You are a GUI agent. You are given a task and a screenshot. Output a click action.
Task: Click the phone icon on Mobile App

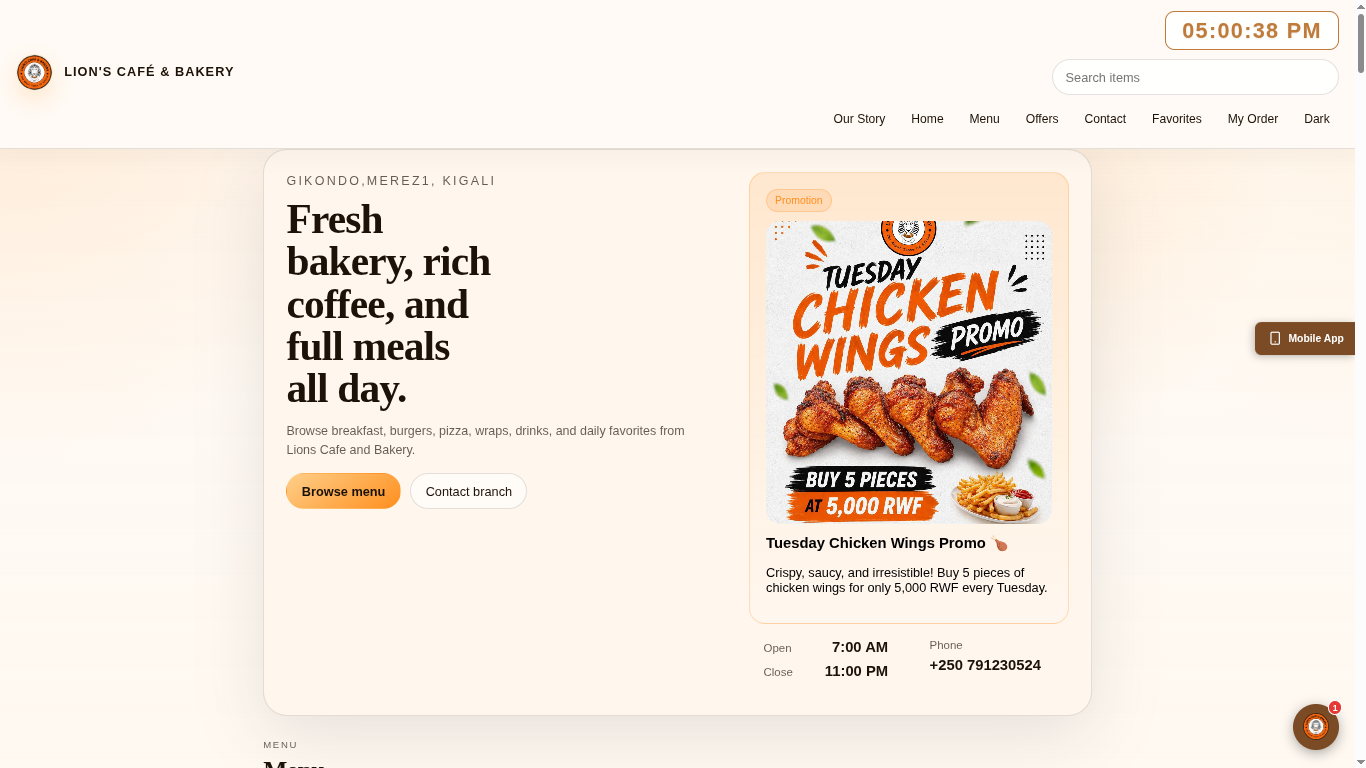coord(1275,338)
